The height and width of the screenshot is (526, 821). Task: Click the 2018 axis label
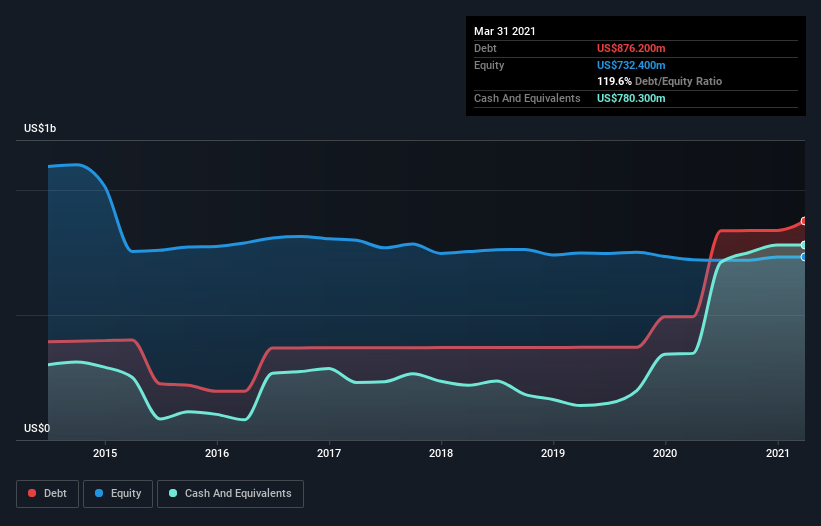coord(441,453)
